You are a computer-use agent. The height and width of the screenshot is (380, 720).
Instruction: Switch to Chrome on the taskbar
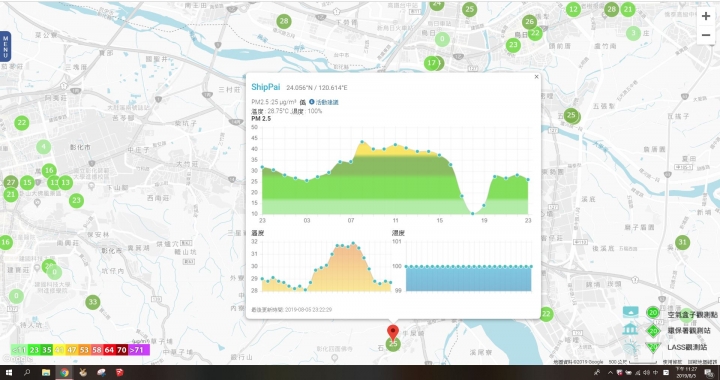coord(64,373)
